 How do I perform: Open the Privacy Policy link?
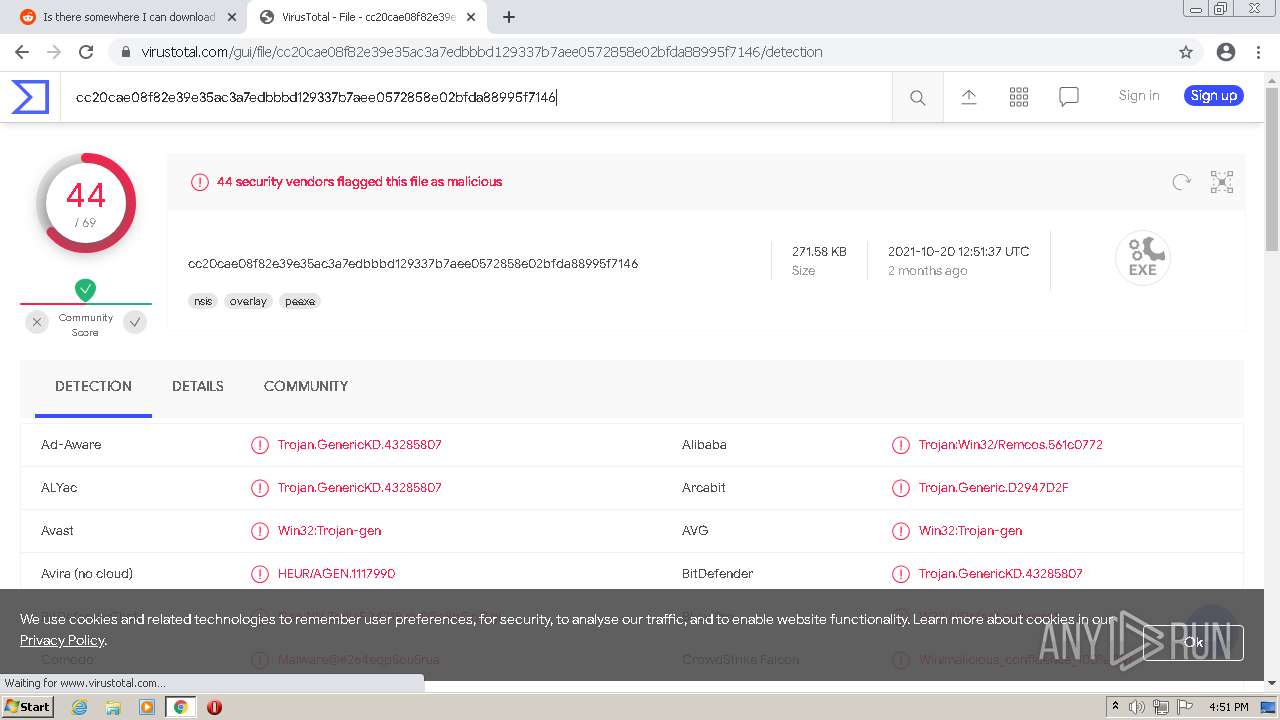point(62,640)
